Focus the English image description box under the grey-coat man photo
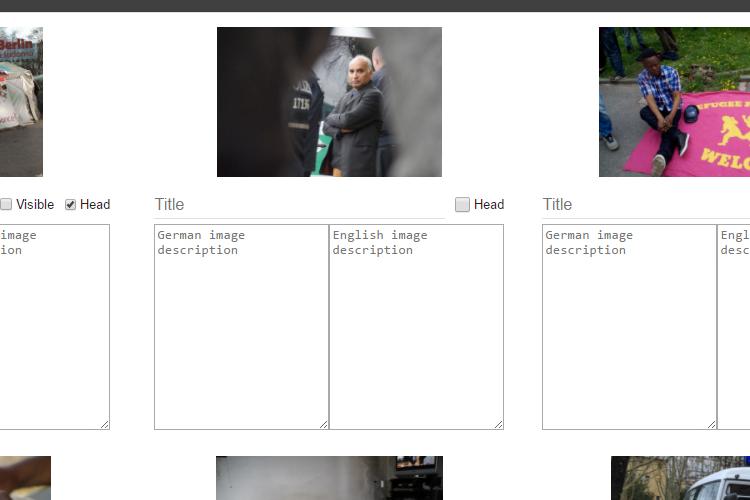This screenshot has height=500, width=750. pos(416,327)
